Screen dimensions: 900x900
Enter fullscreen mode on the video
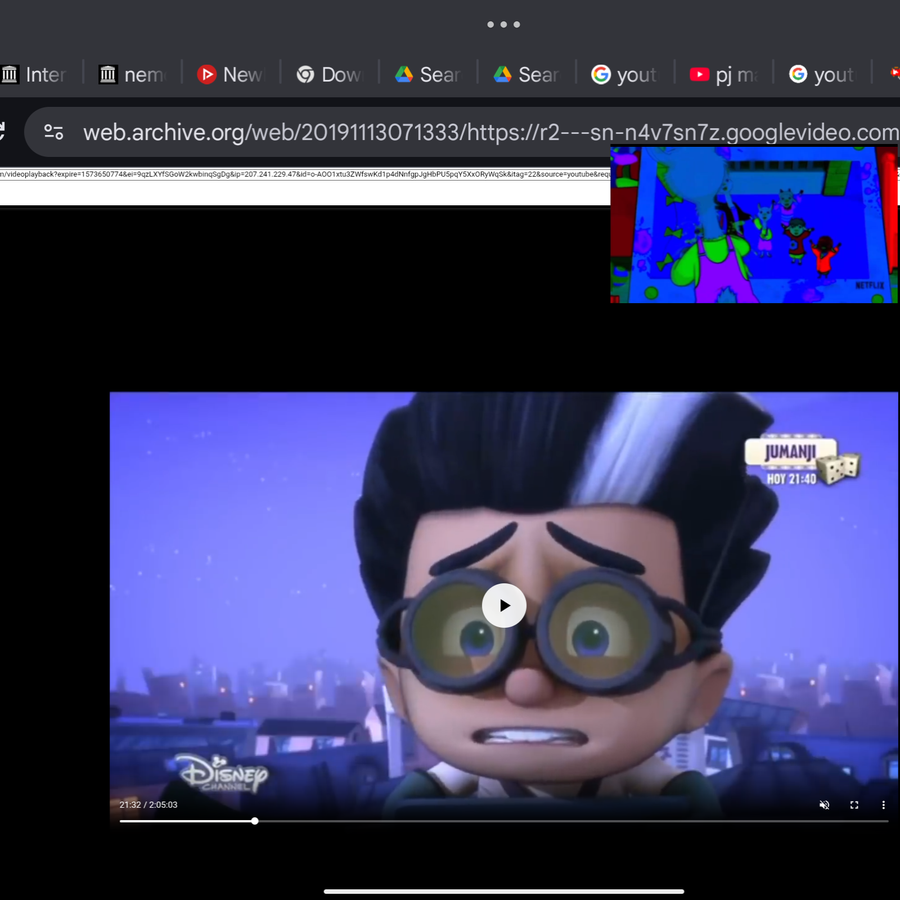click(x=854, y=805)
